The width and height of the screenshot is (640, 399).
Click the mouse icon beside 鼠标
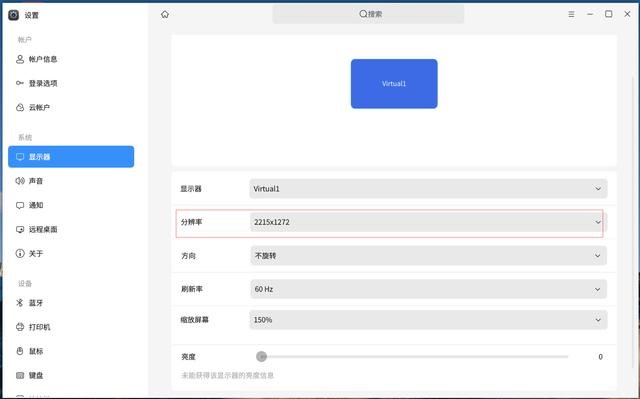click(20, 351)
